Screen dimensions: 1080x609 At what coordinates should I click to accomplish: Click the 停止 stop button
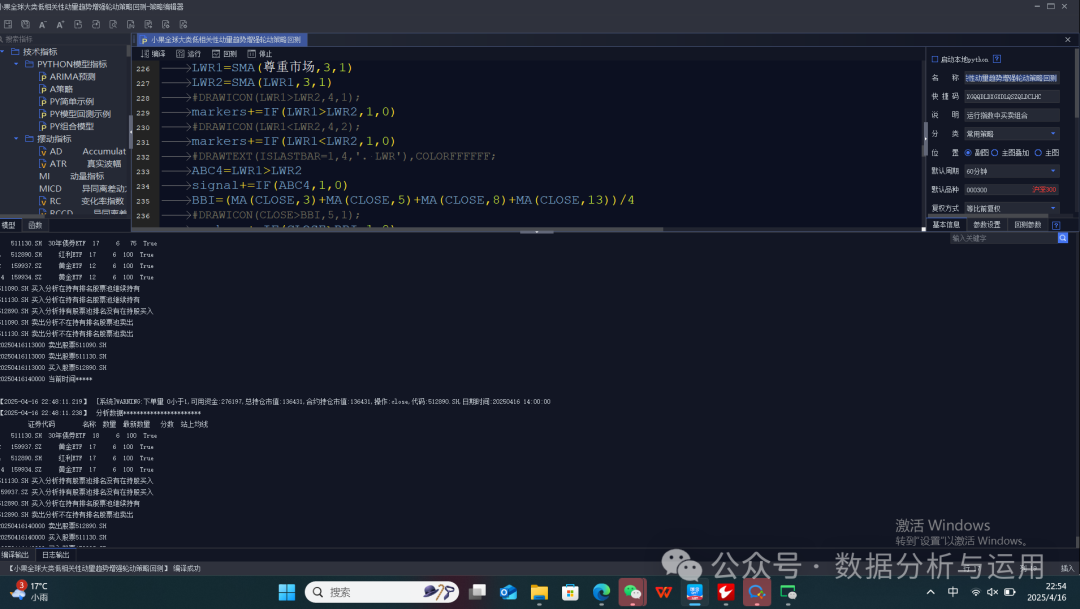pos(260,54)
